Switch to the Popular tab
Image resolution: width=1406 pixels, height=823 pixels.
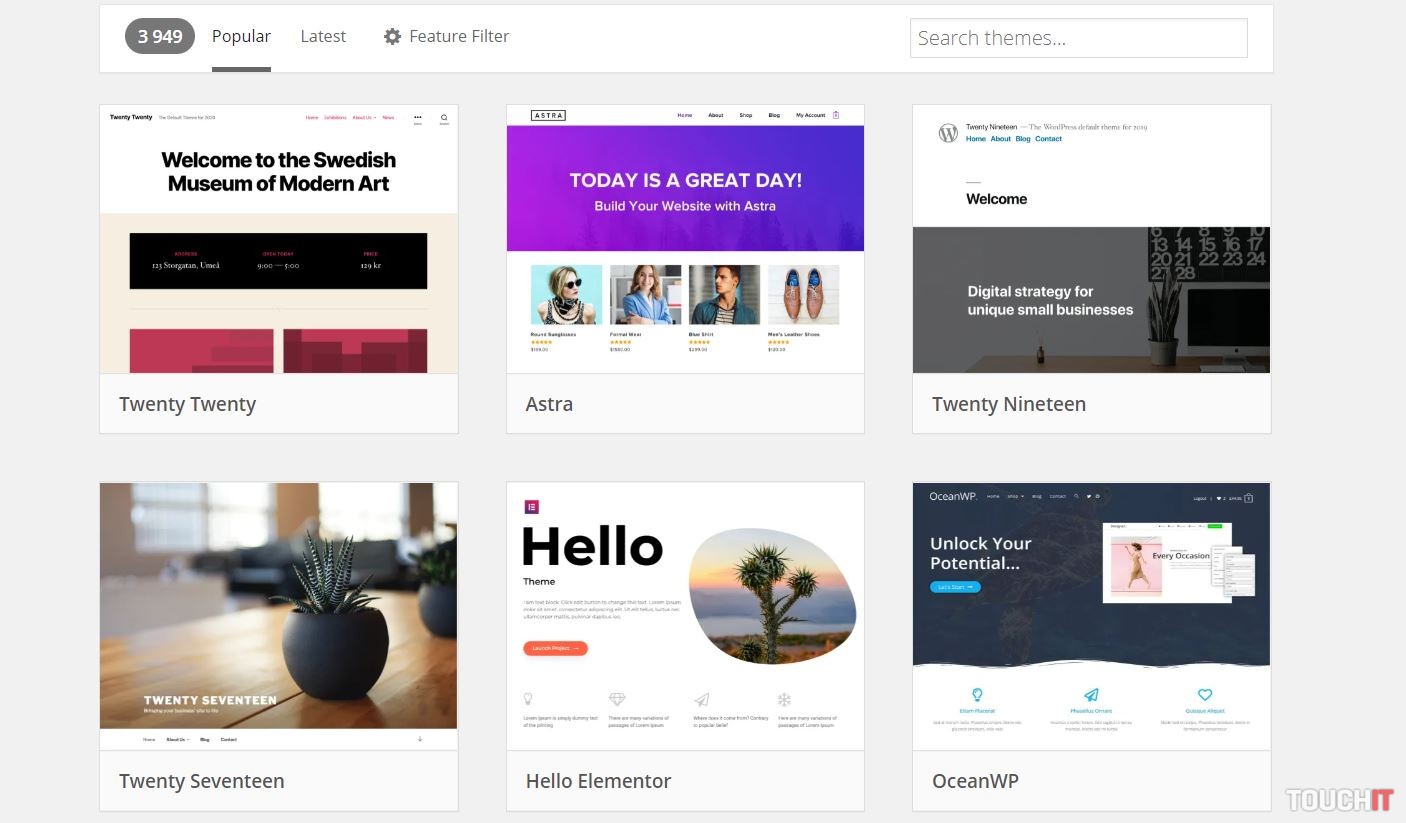(241, 36)
